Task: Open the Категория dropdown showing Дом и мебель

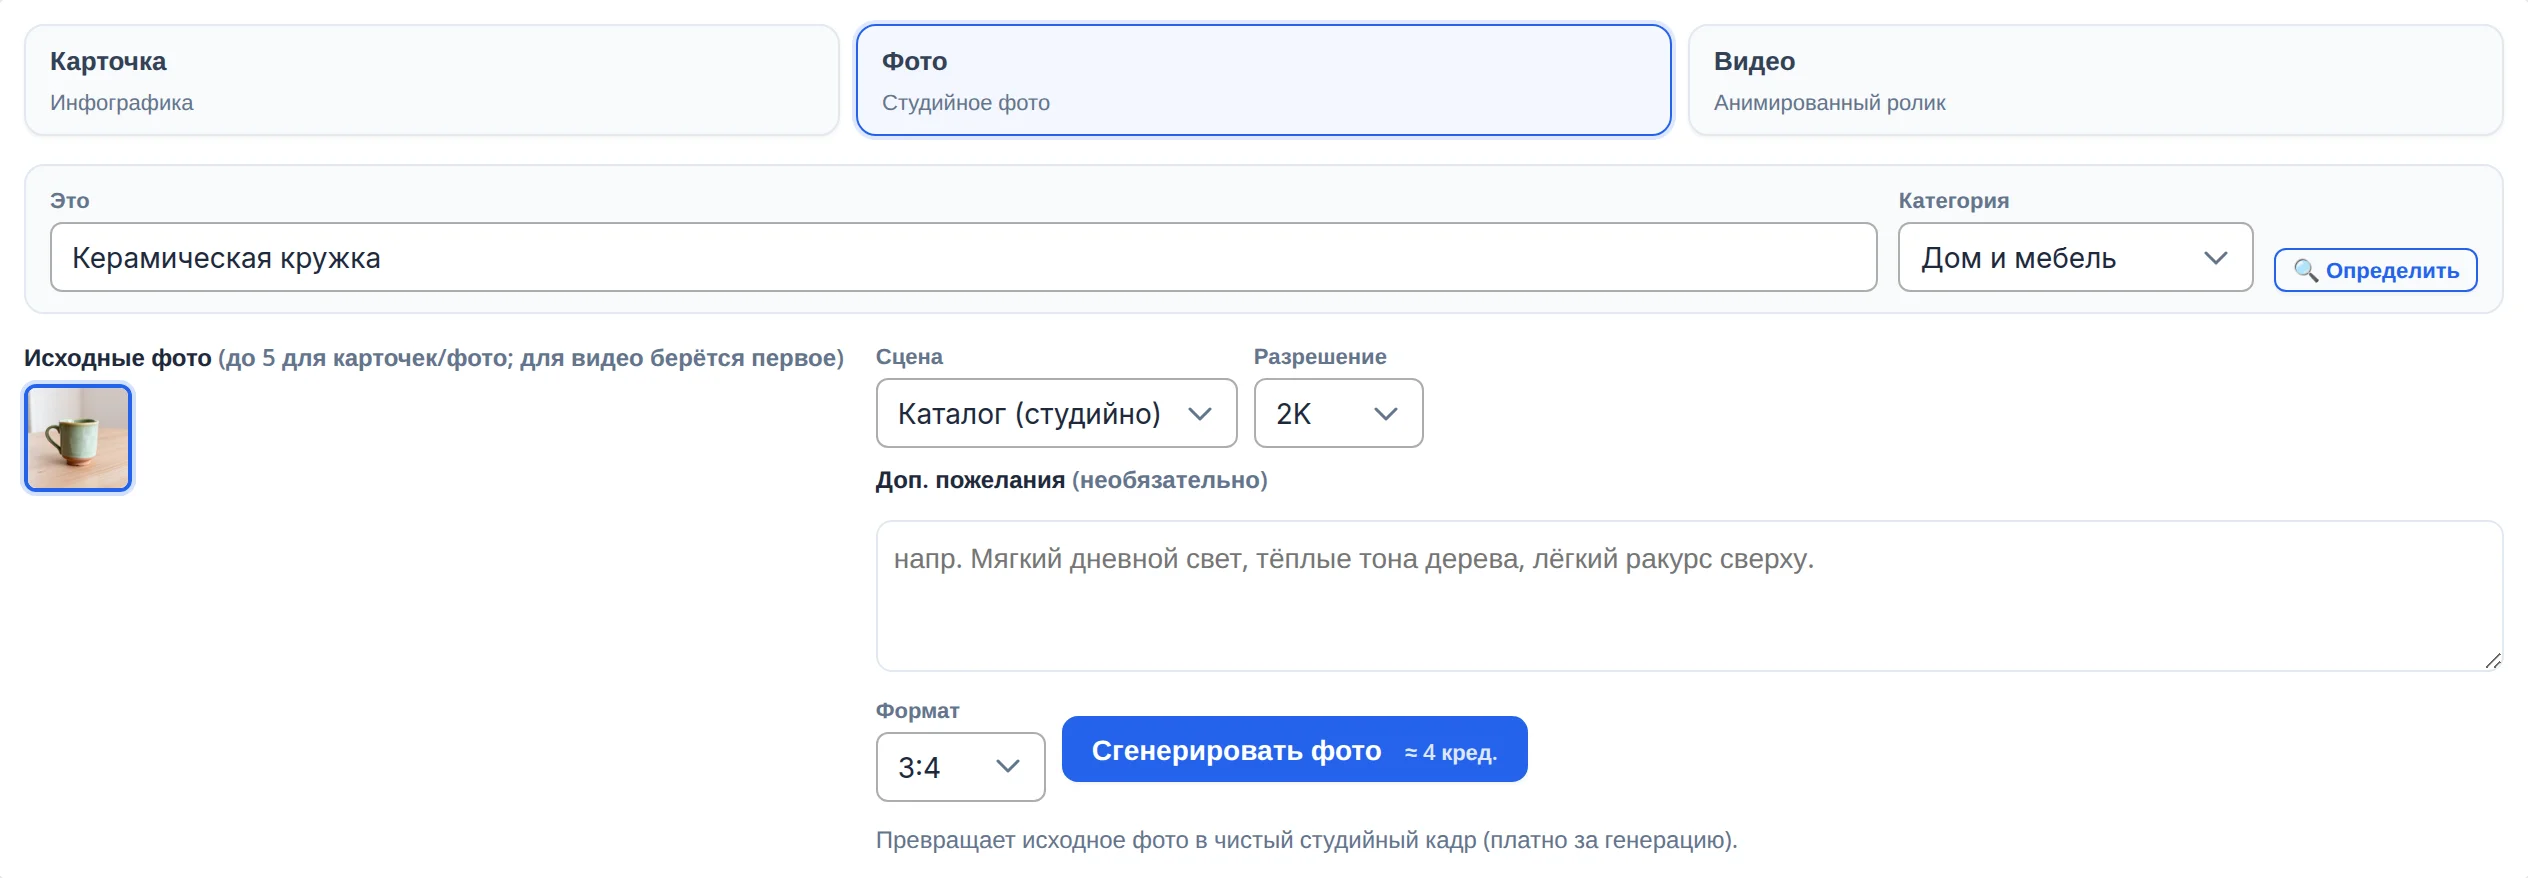Action: pyautogui.click(x=2075, y=257)
